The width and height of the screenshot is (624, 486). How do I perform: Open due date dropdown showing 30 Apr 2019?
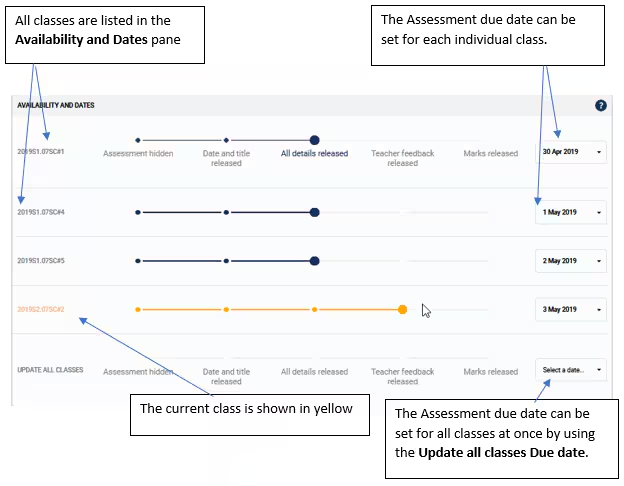pos(571,152)
